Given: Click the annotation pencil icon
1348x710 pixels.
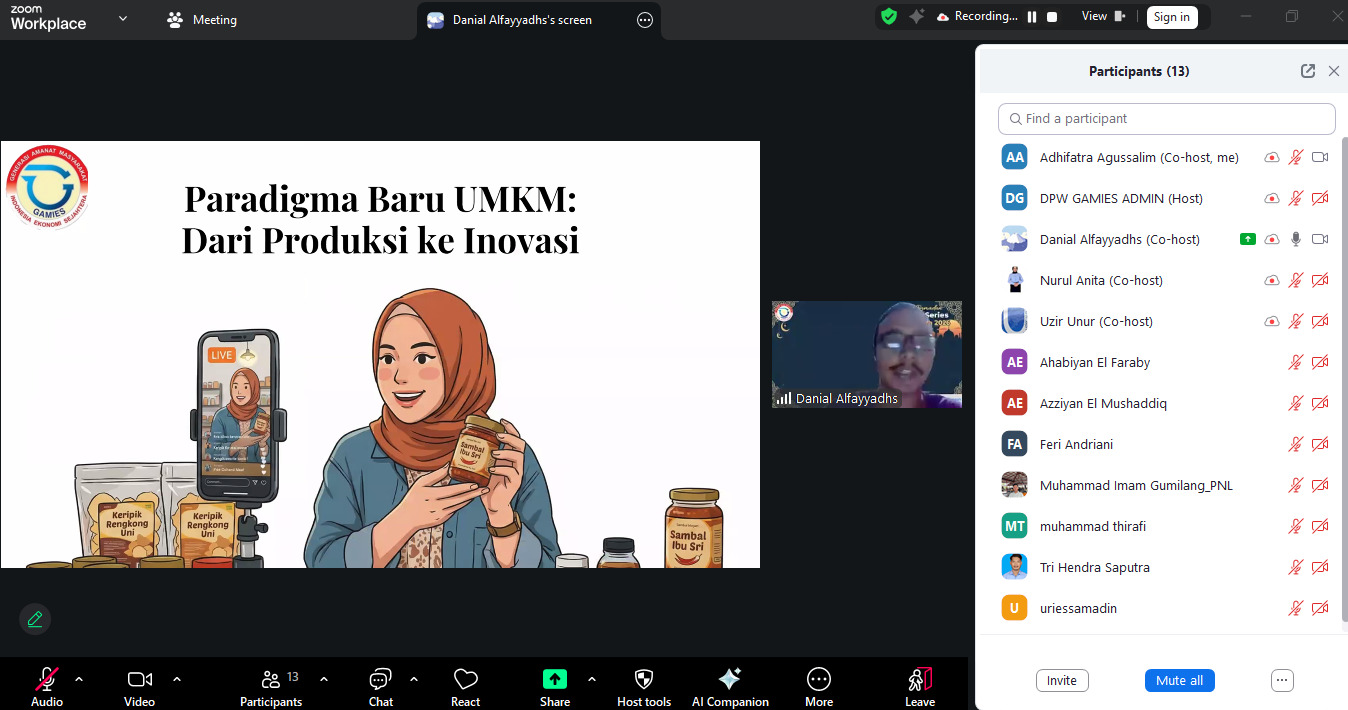Looking at the screenshot, I should (x=35, y=619).
